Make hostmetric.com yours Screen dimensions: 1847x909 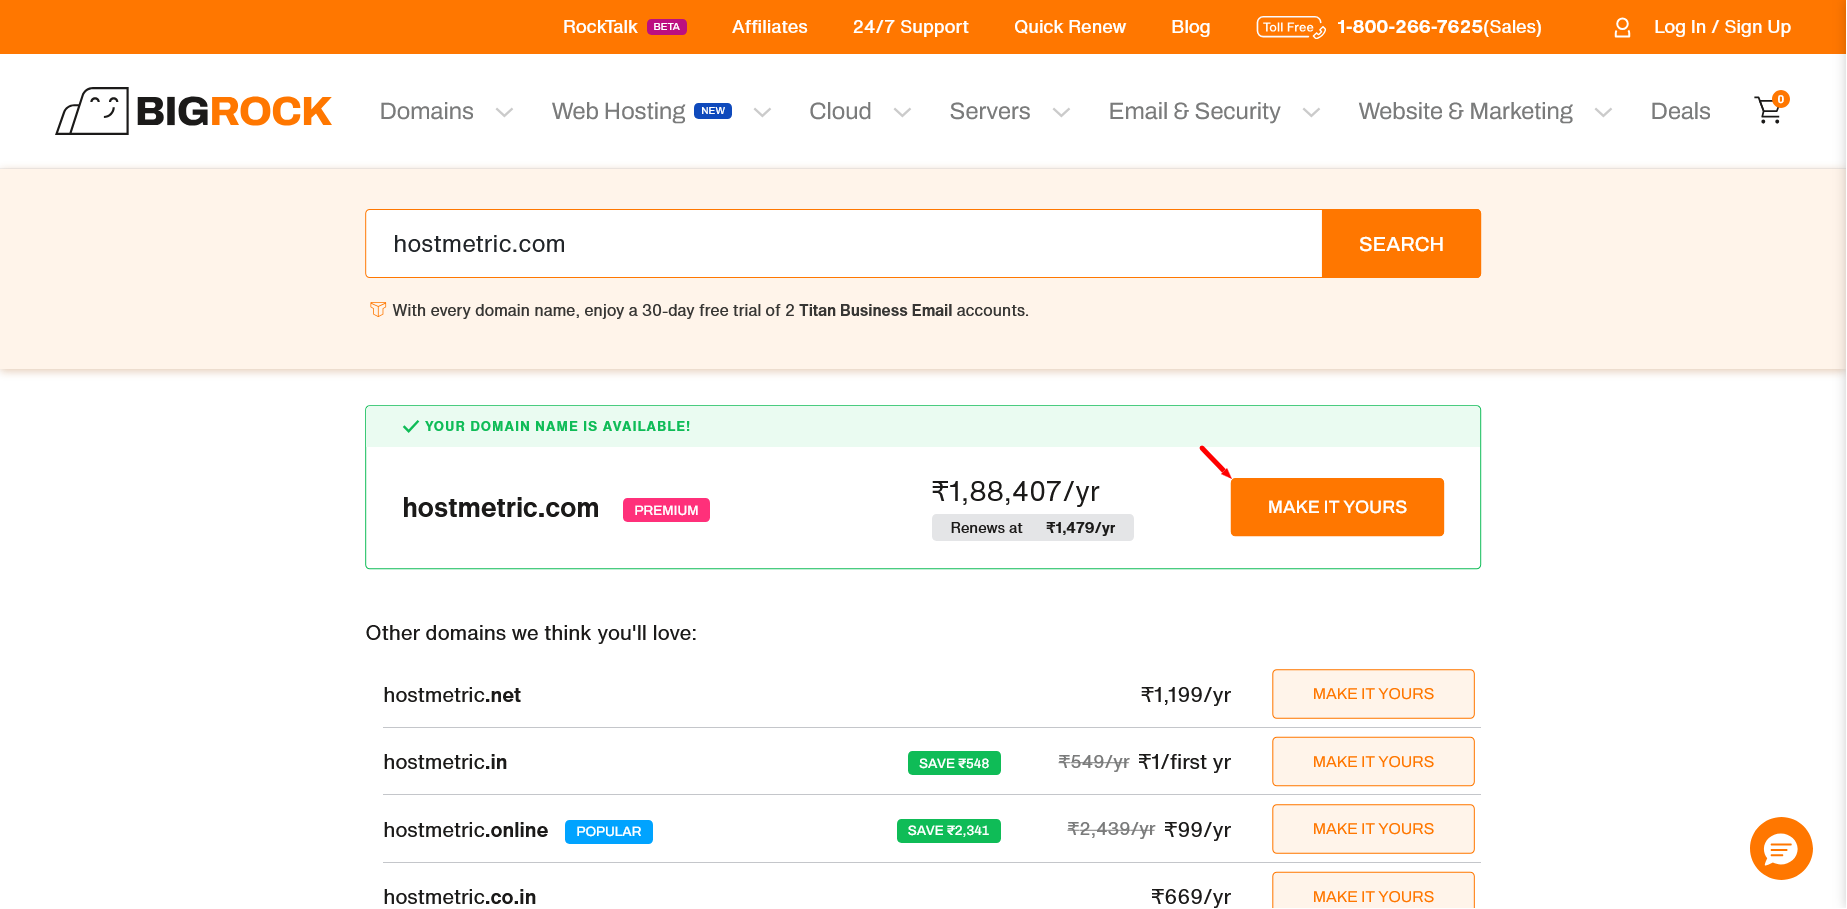[1337, 507]
